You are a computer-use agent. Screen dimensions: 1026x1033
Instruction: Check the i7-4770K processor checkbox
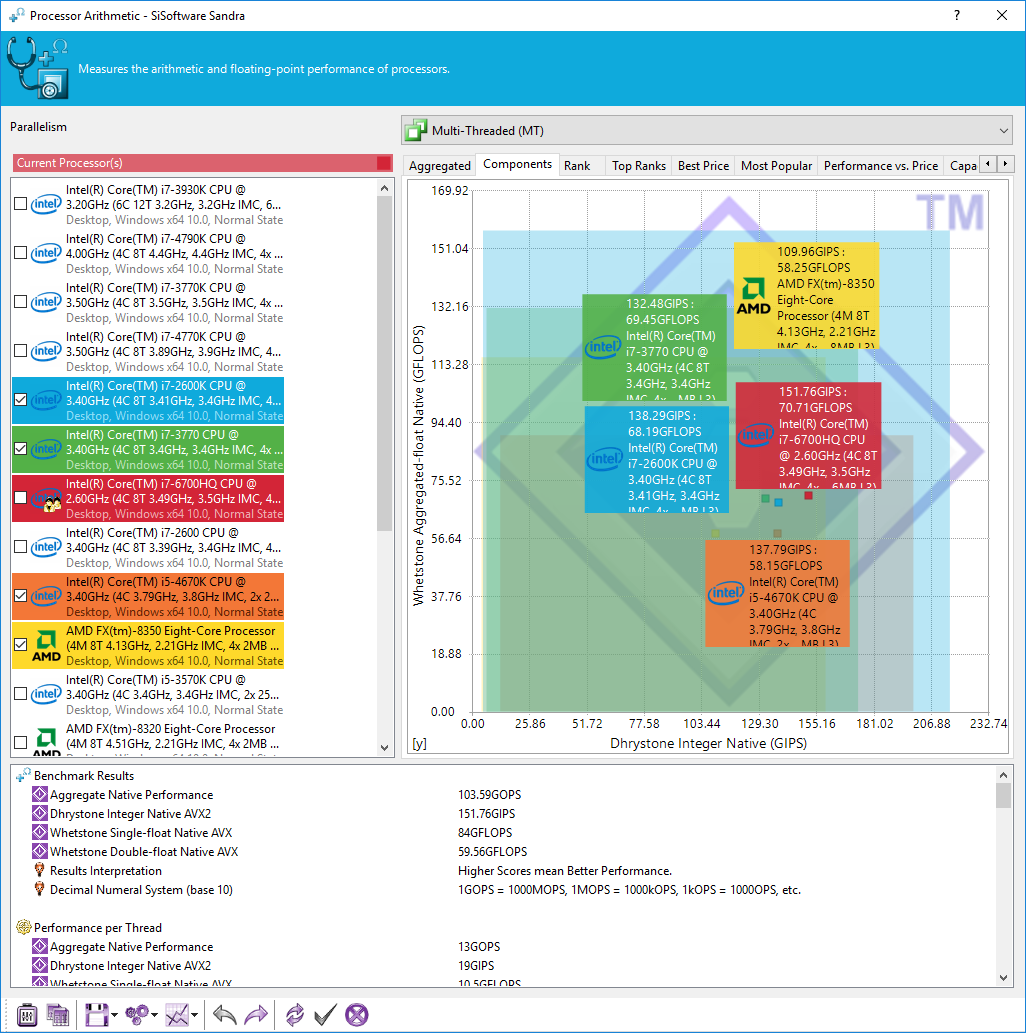point(20,351)
